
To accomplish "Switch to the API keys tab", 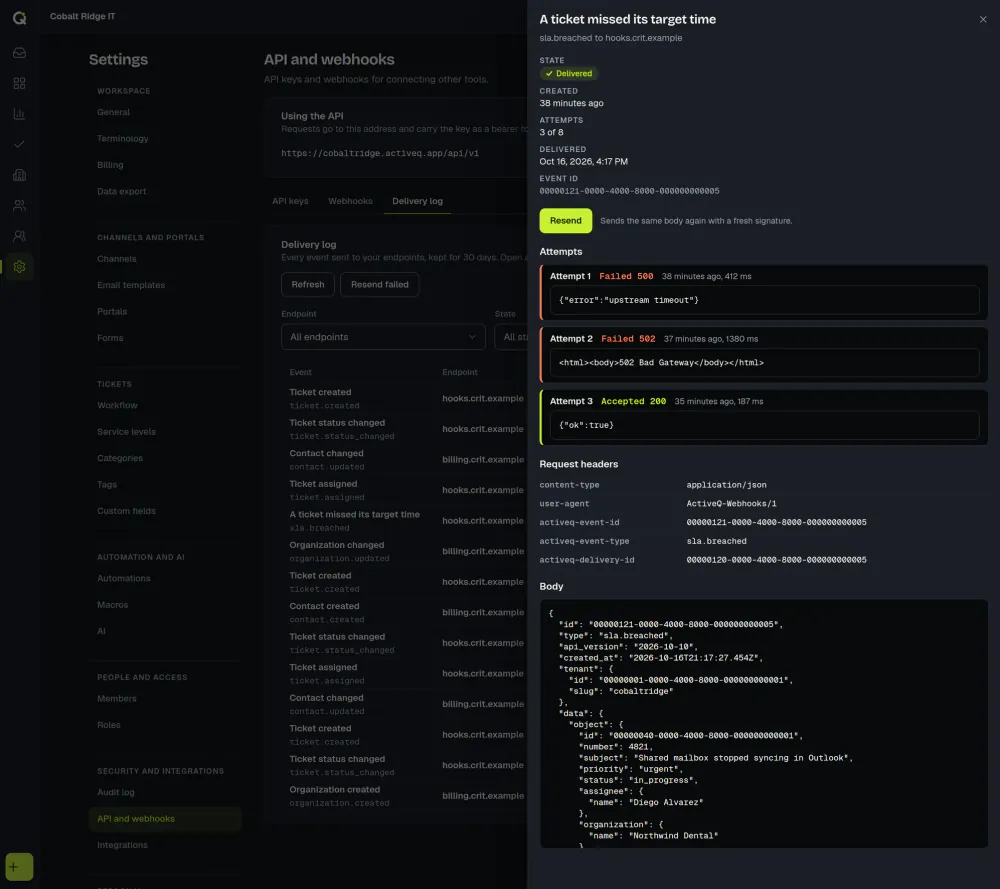I will pyautogui.click(x=290, y=201).
